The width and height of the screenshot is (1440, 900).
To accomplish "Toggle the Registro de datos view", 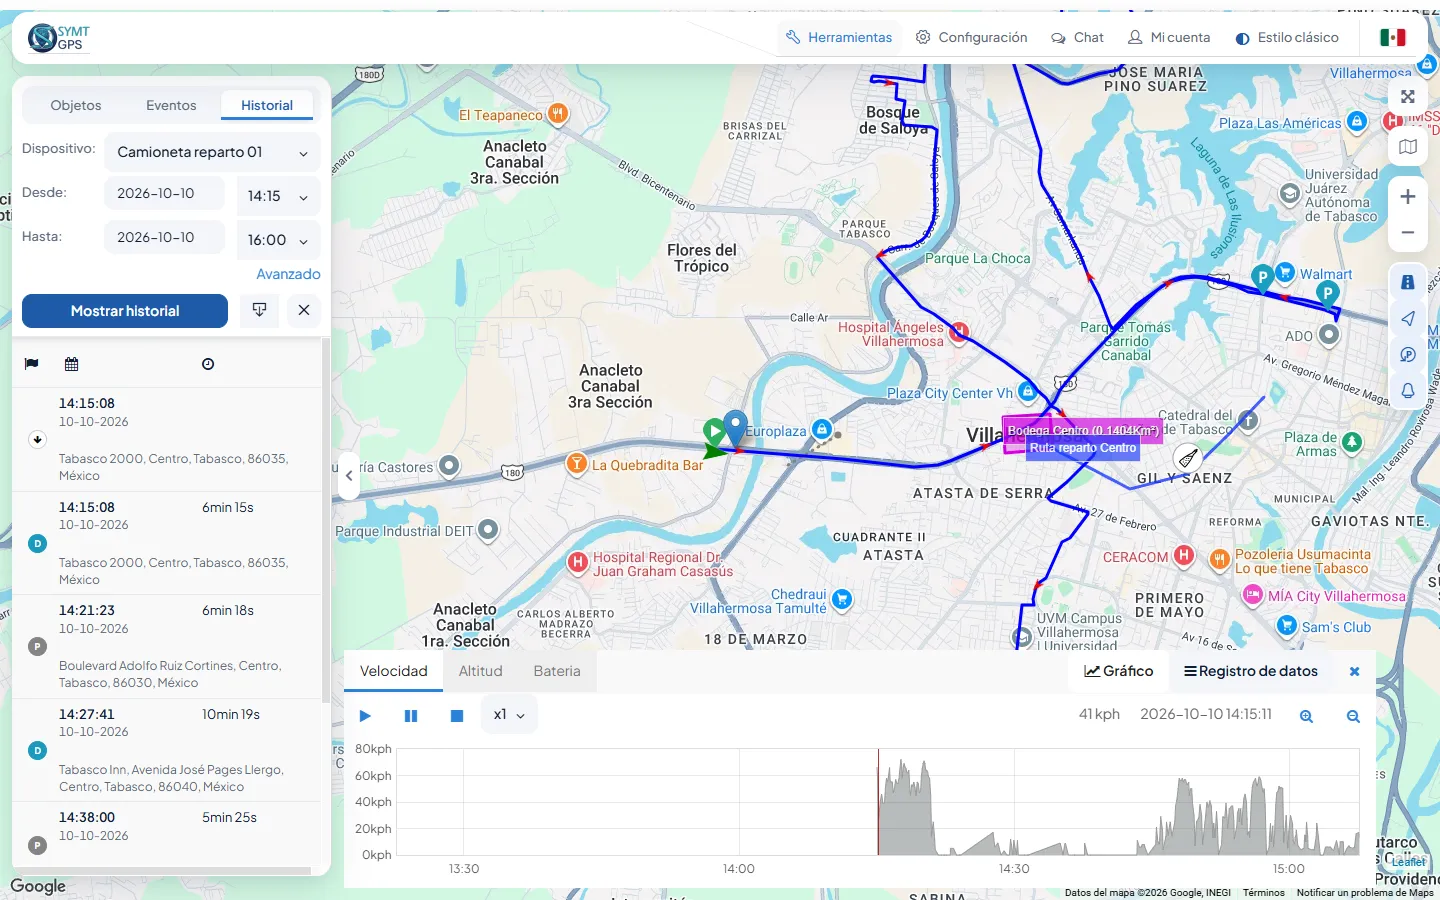I will [x=1251, y=671].
